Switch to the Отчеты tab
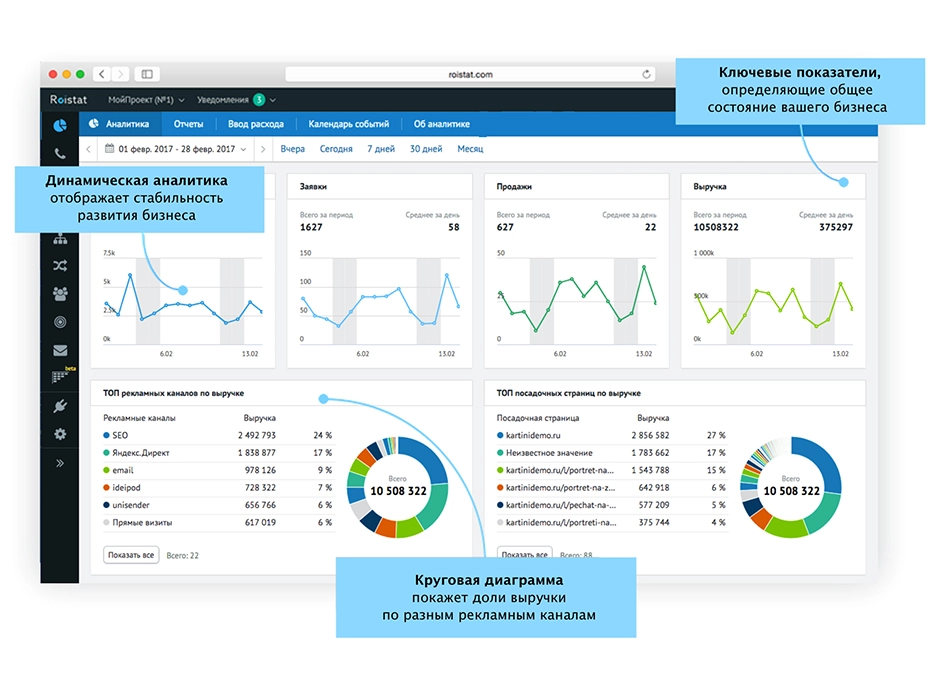Image resolution: width=928 pixels, height=687 pixels. point(188,125)
